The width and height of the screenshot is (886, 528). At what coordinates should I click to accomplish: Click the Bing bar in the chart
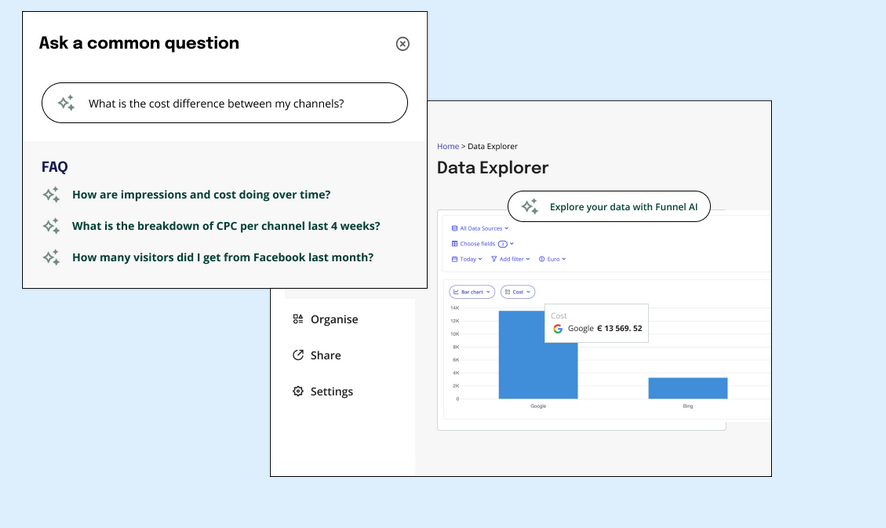pos(688,388)
